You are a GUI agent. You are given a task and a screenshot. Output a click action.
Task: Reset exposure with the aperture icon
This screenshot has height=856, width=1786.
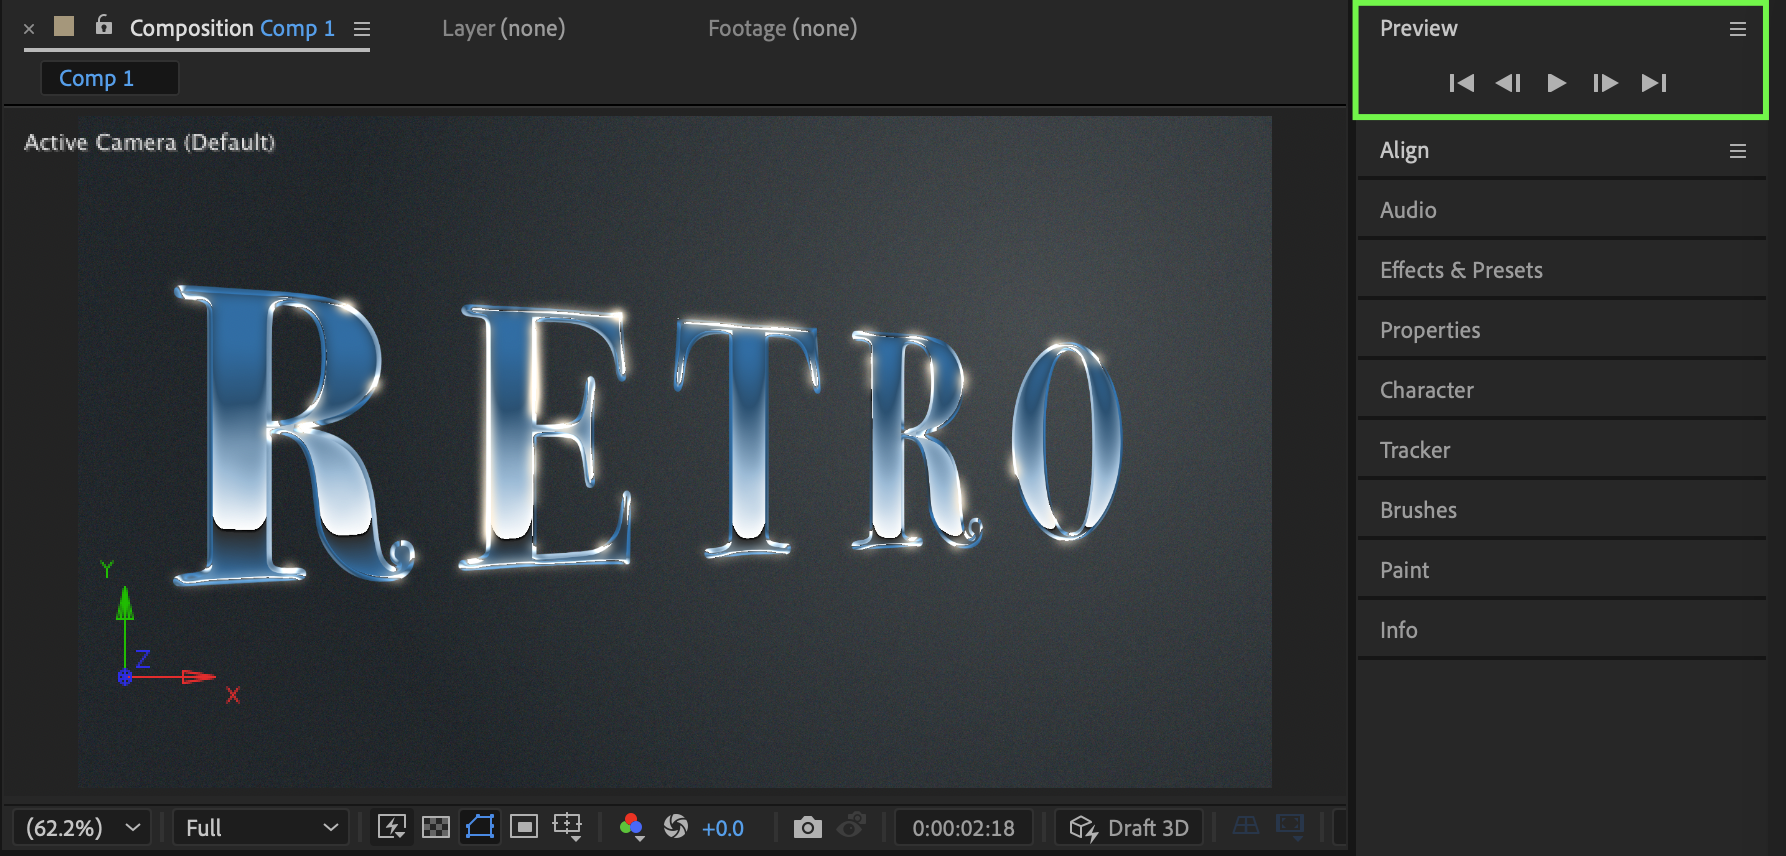(x=676, y=827)
